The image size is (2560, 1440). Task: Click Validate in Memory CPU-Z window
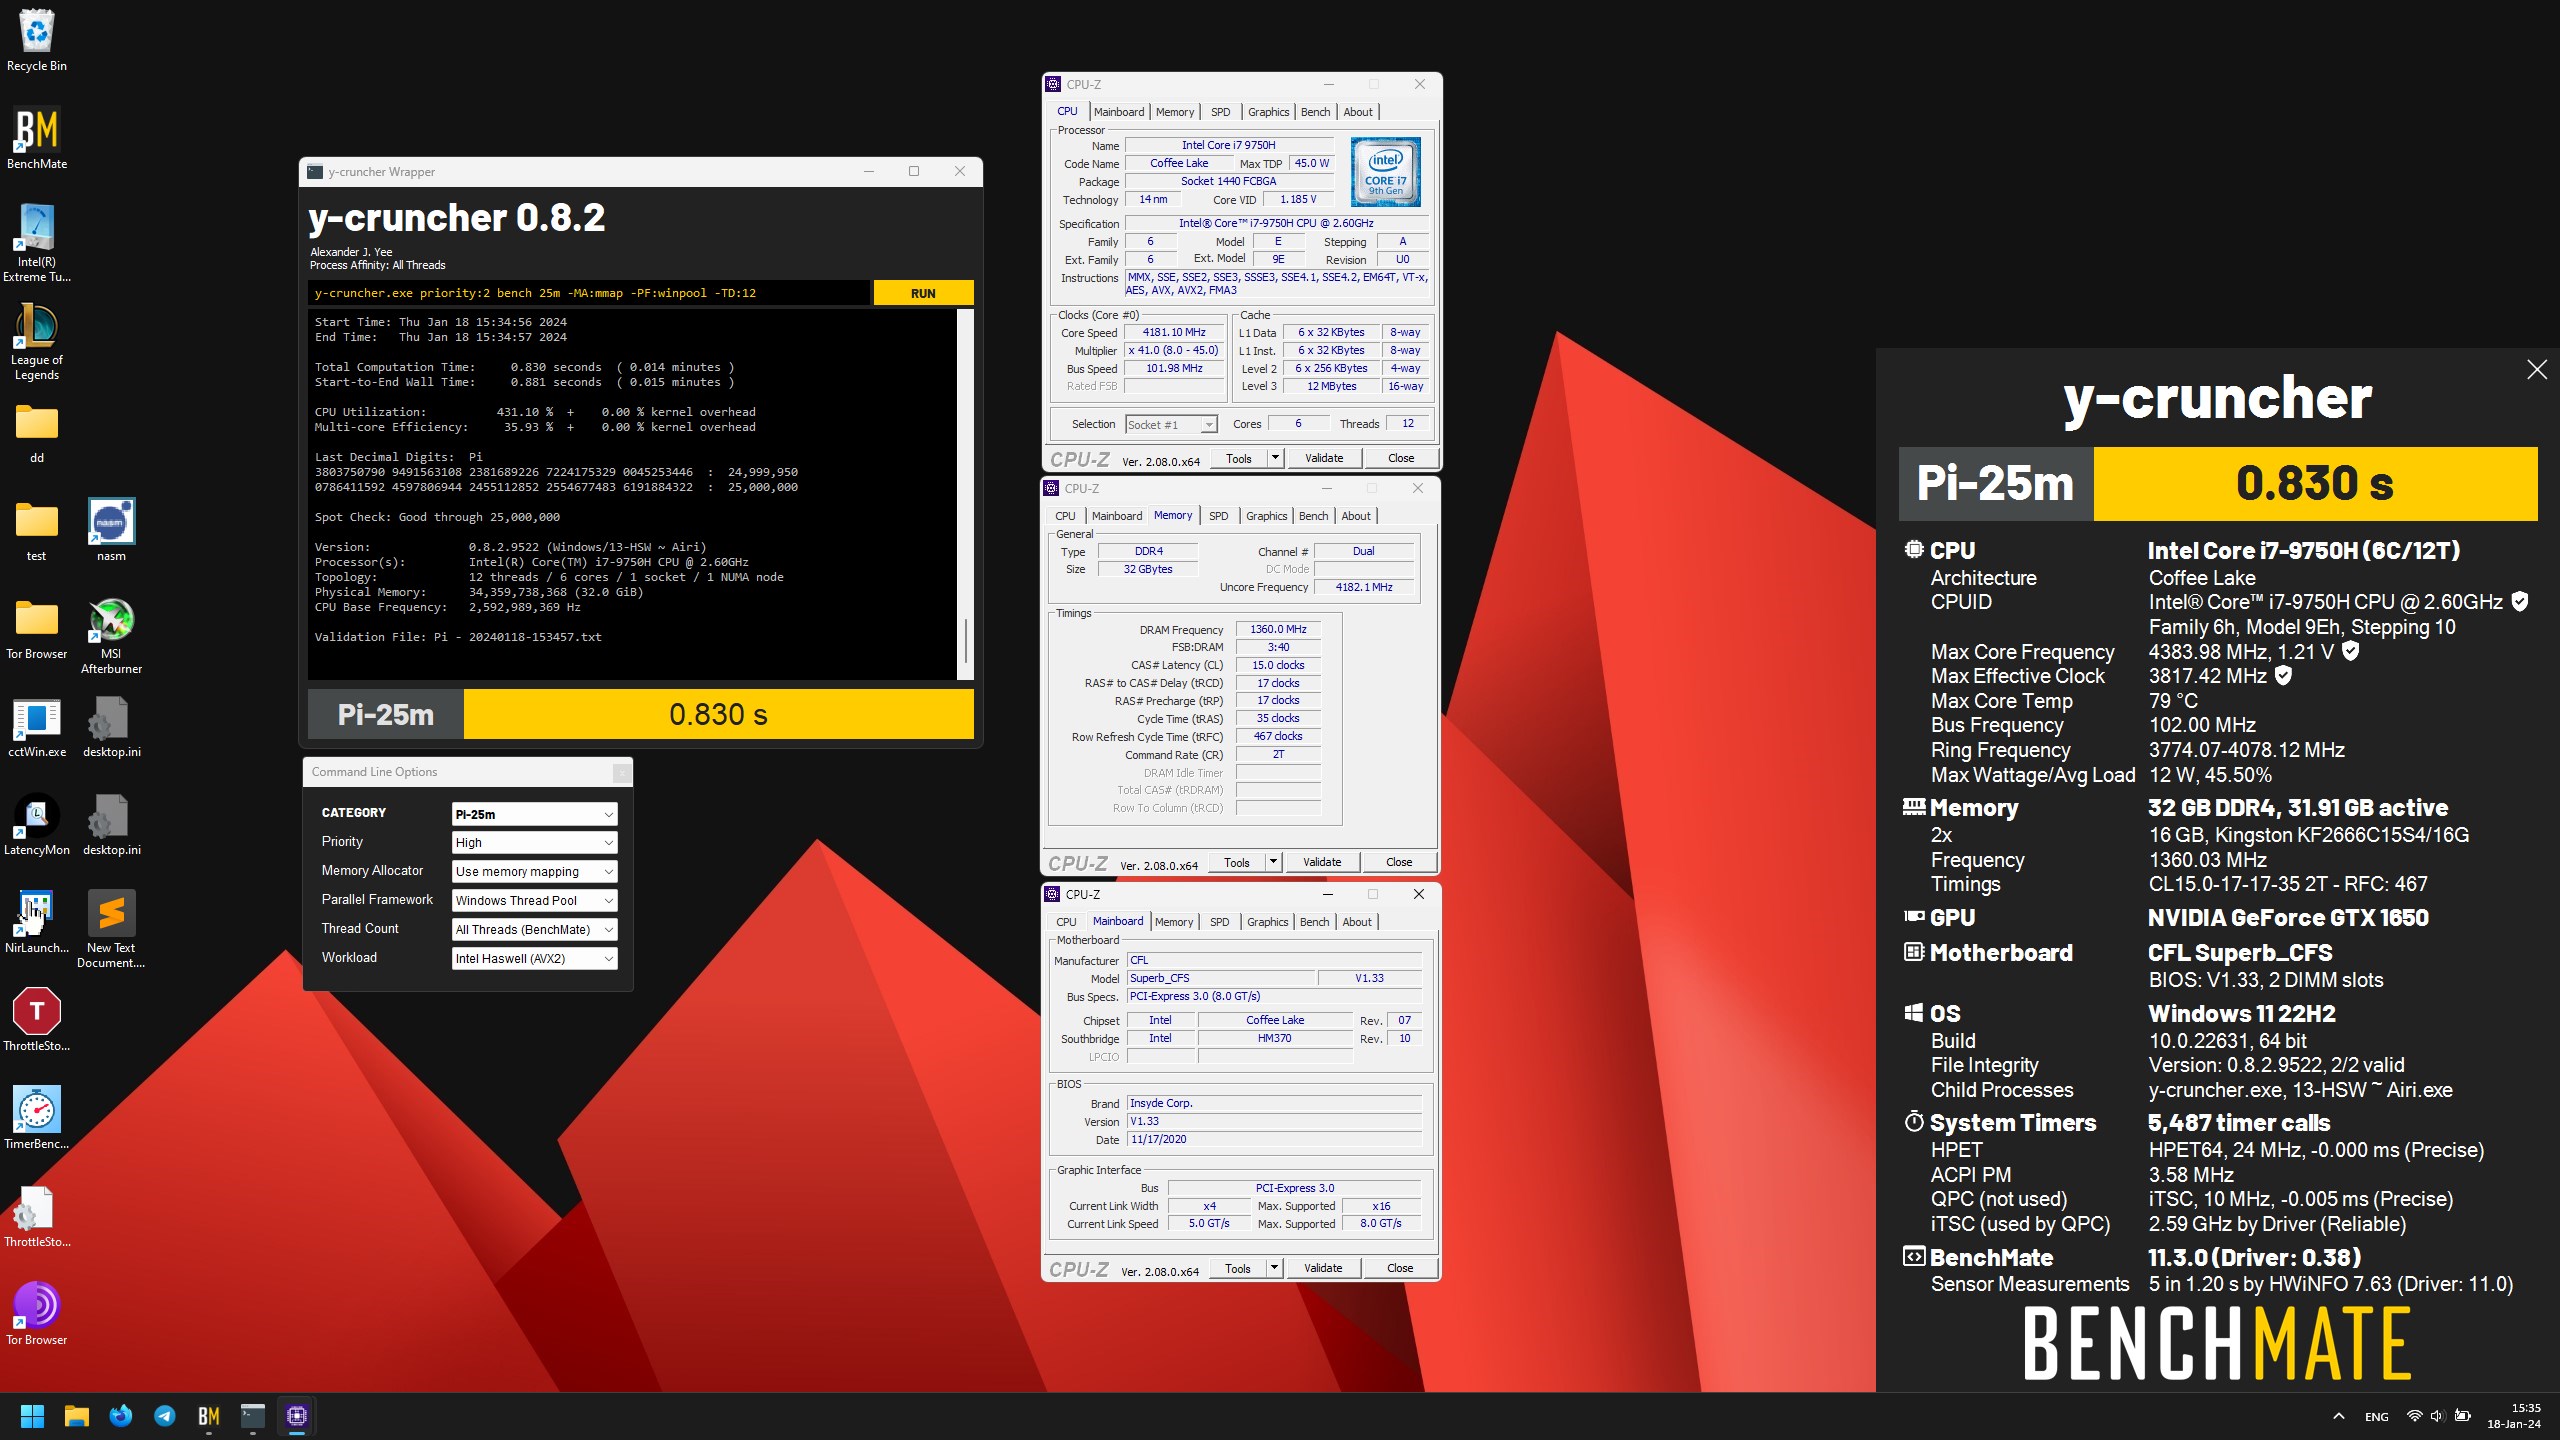tap(1322, 862)
